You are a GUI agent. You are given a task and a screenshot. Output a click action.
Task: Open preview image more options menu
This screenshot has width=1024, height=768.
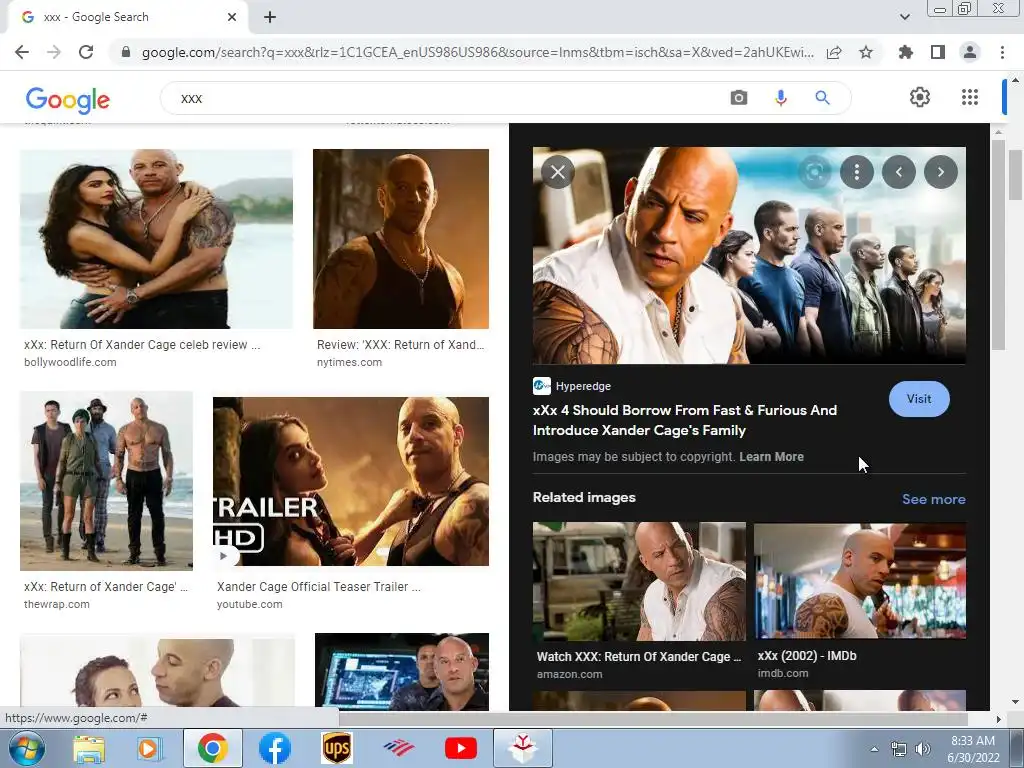tap(856, 172)
